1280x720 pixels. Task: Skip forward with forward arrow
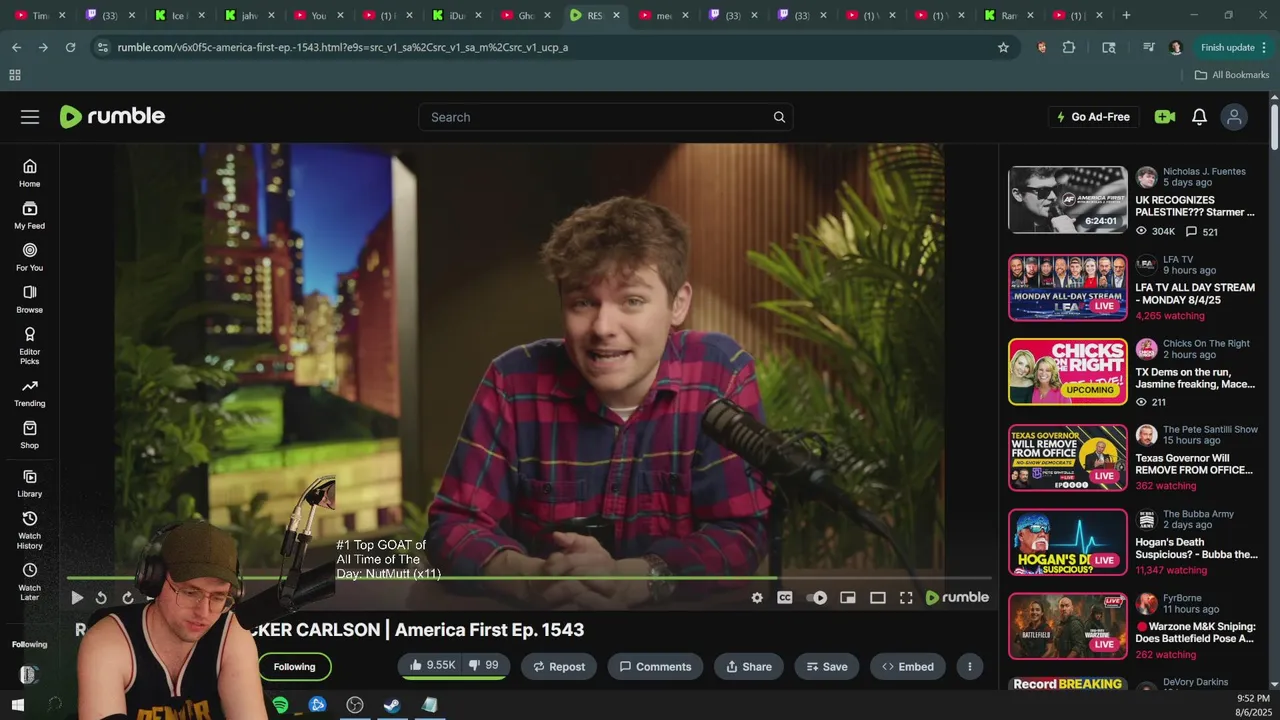coord(128,598)
